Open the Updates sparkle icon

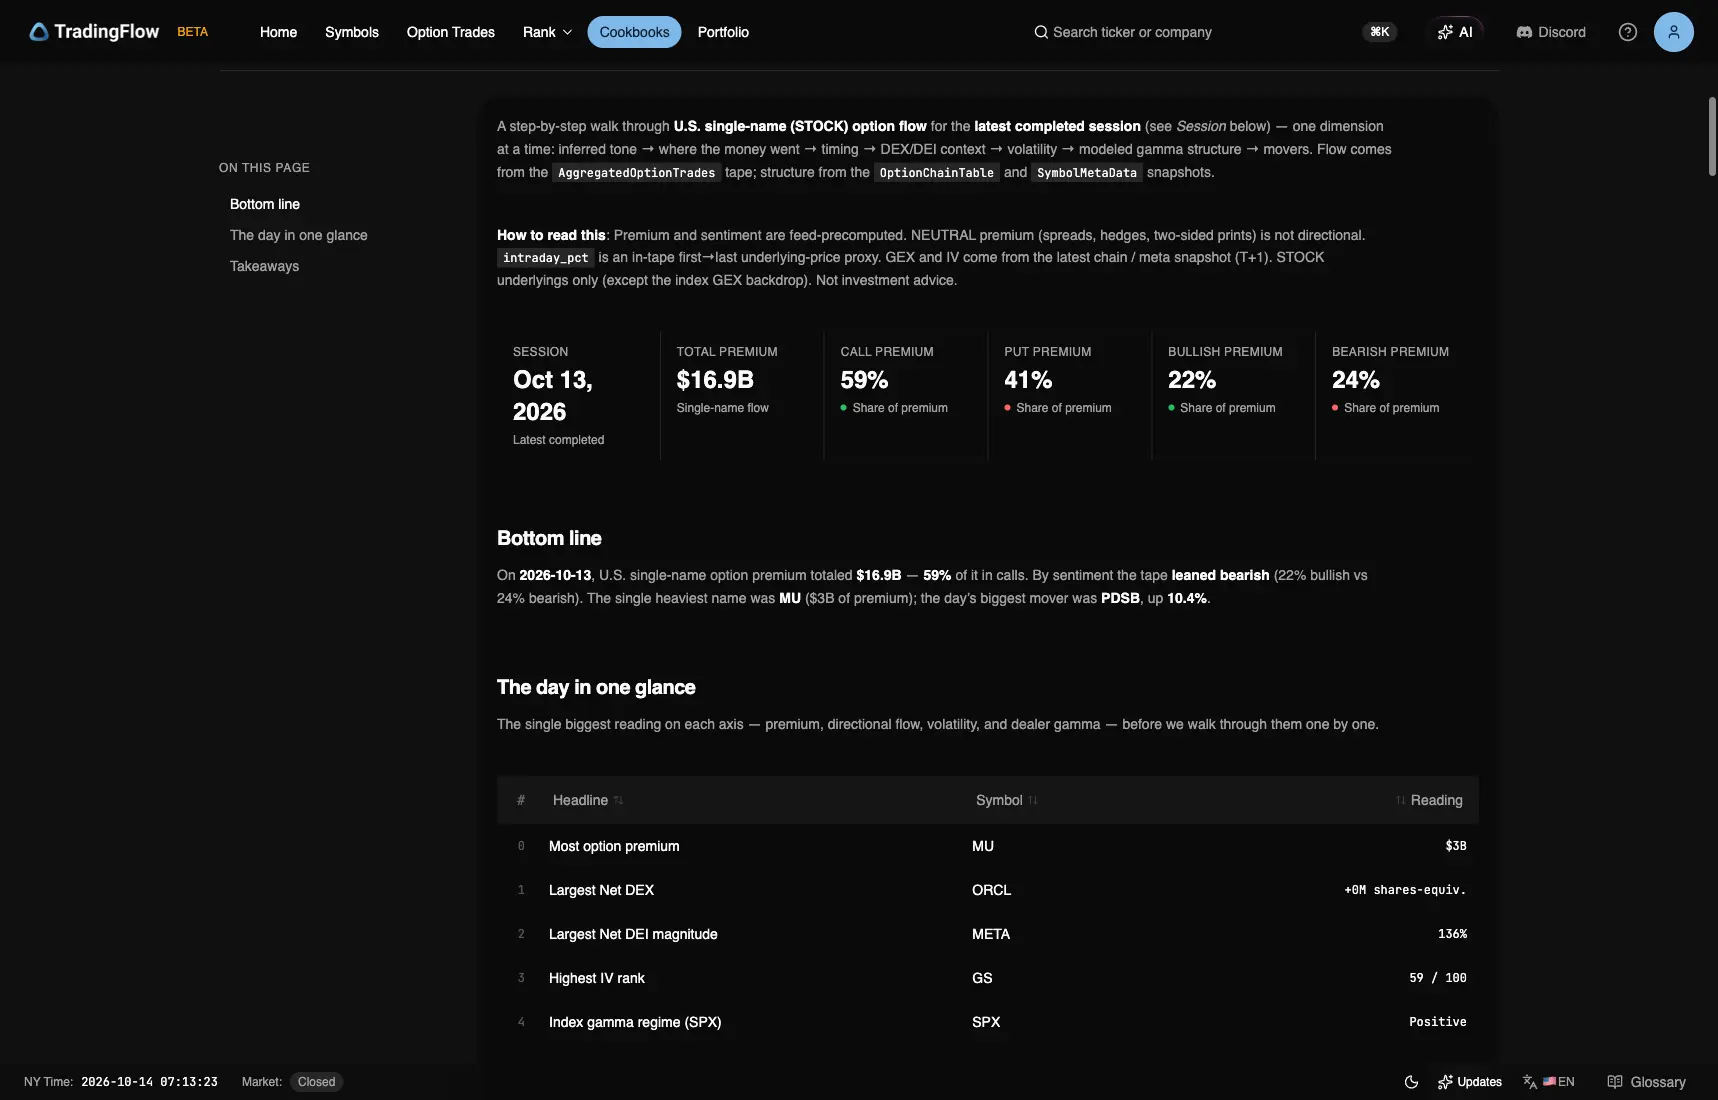tap(1445, 1082)
